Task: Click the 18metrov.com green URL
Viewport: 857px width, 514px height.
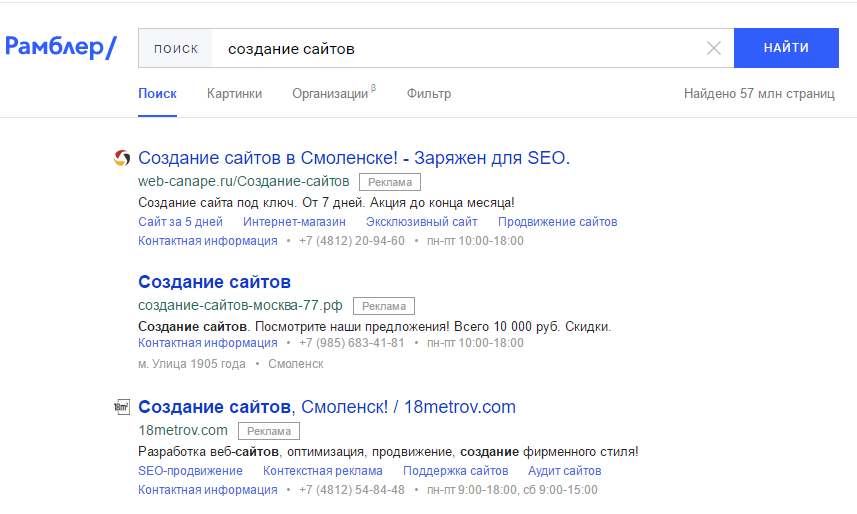Action: [x=183, y=430]
